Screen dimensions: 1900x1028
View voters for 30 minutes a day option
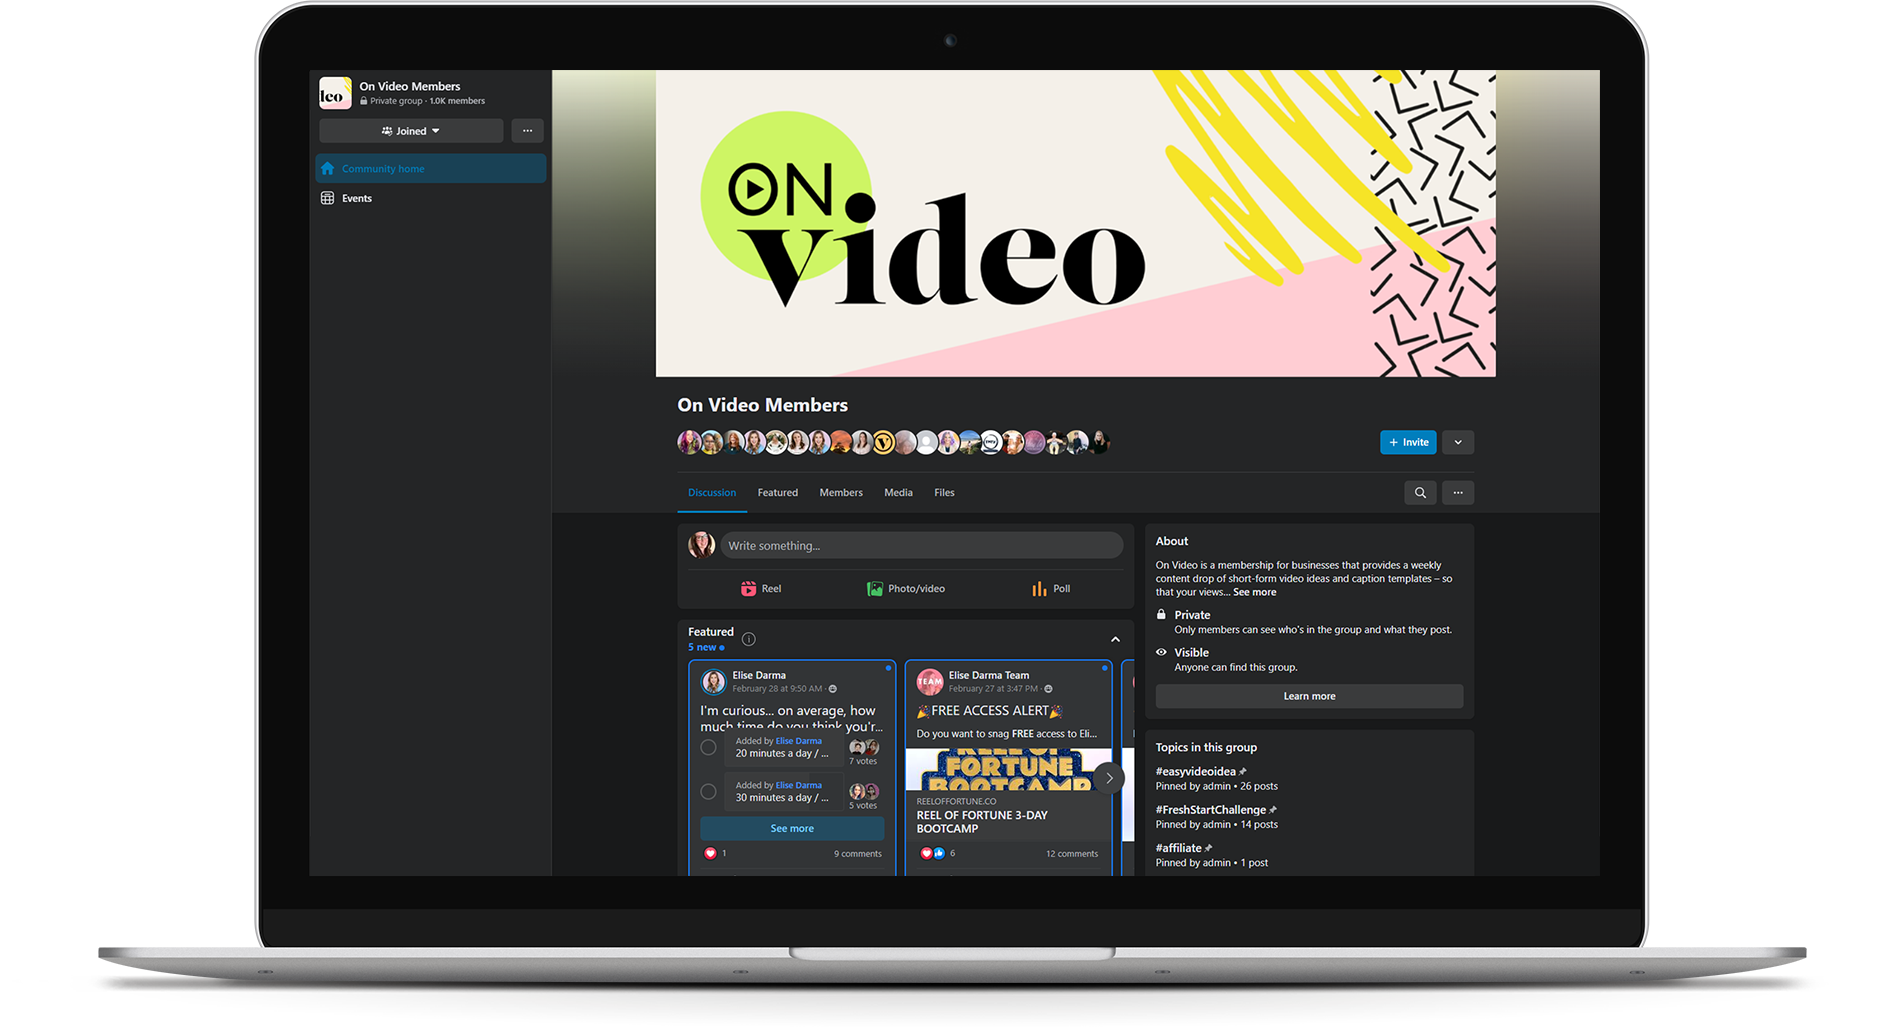[x=864, y=792]
